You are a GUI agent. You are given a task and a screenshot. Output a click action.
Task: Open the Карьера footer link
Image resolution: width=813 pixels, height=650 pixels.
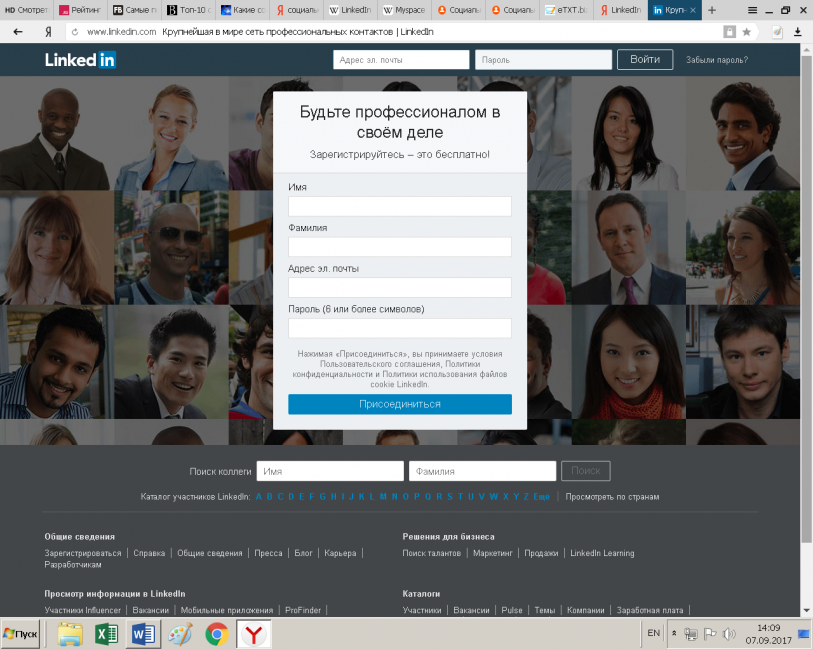click(x=340, y=553)
